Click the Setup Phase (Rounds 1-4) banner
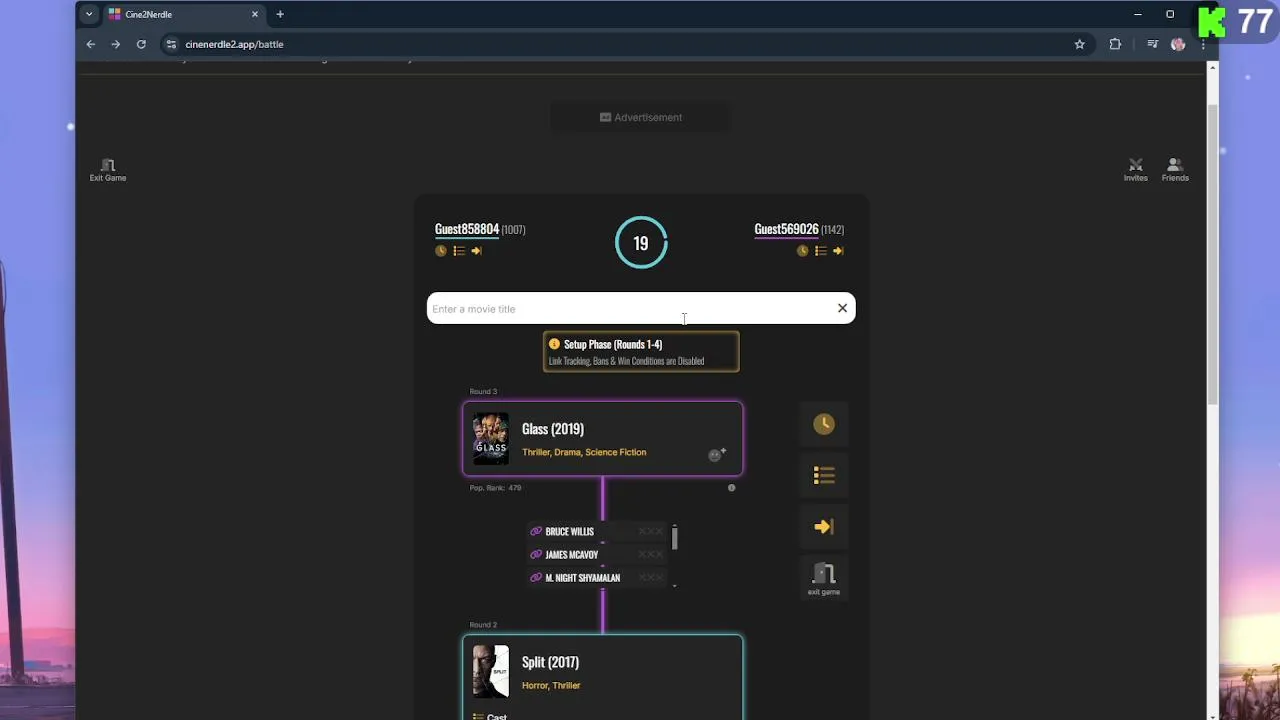 tap(641, 352)
